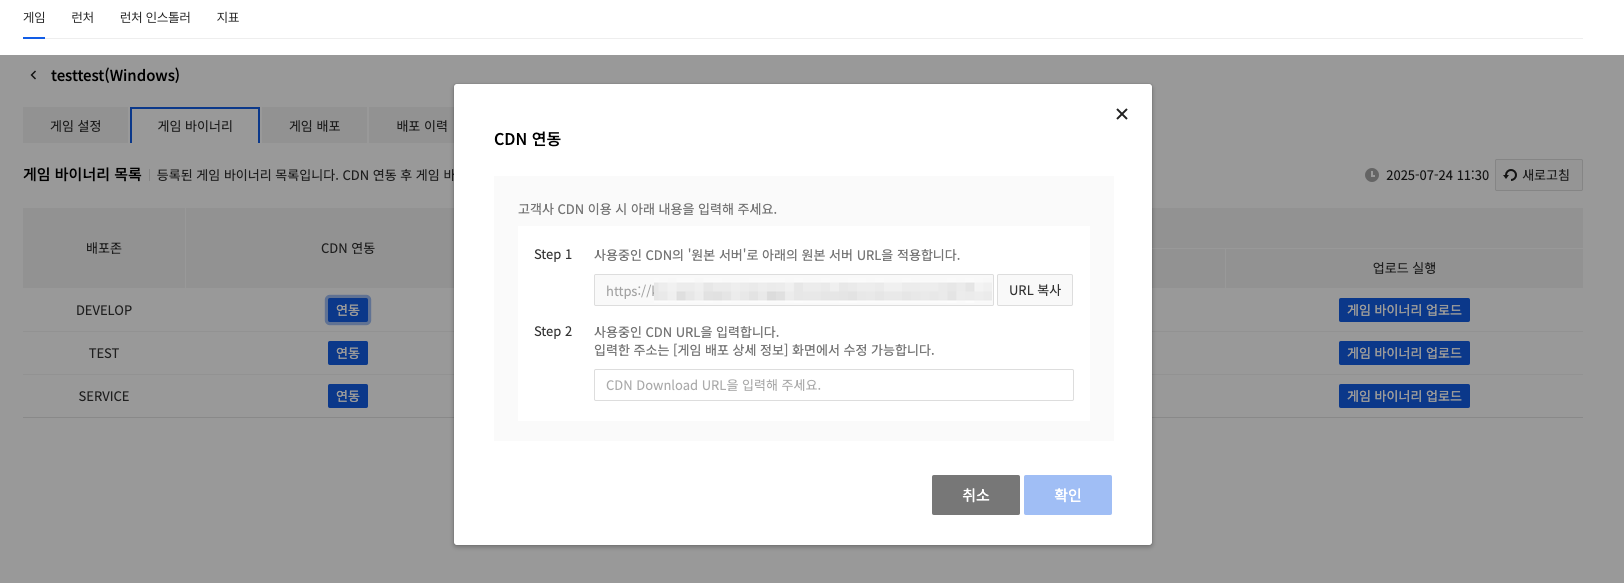
Task: Click the CDN 연동 column header
Action: (x=348, y=248)
